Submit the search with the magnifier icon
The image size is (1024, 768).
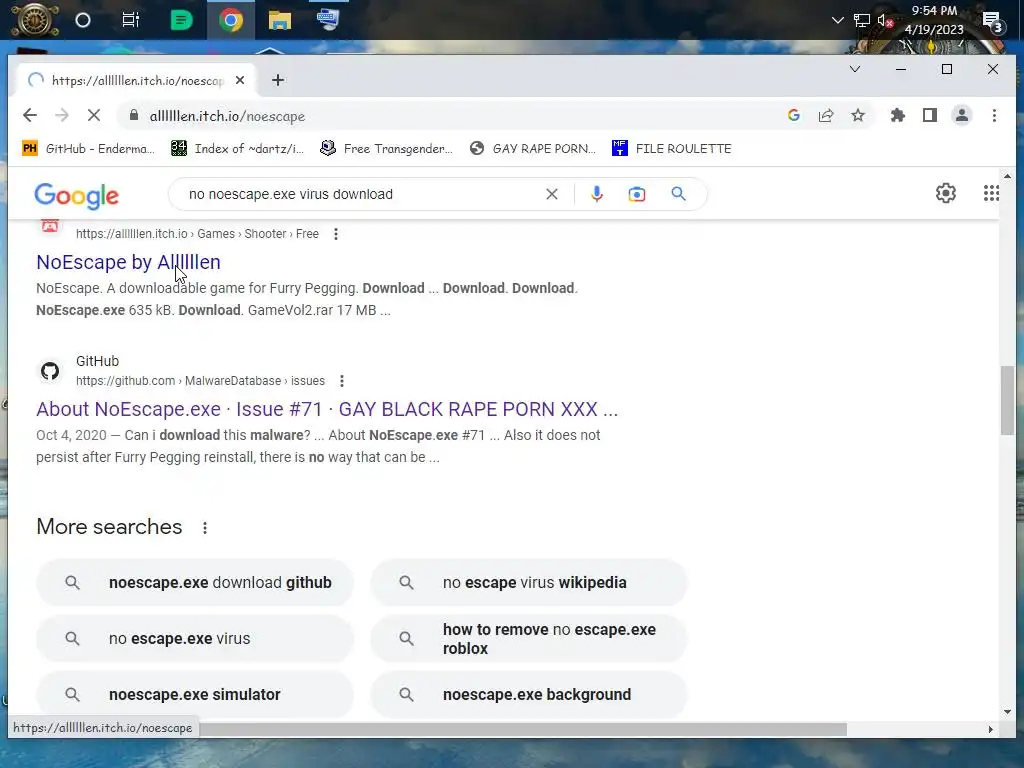pos(679,195)
